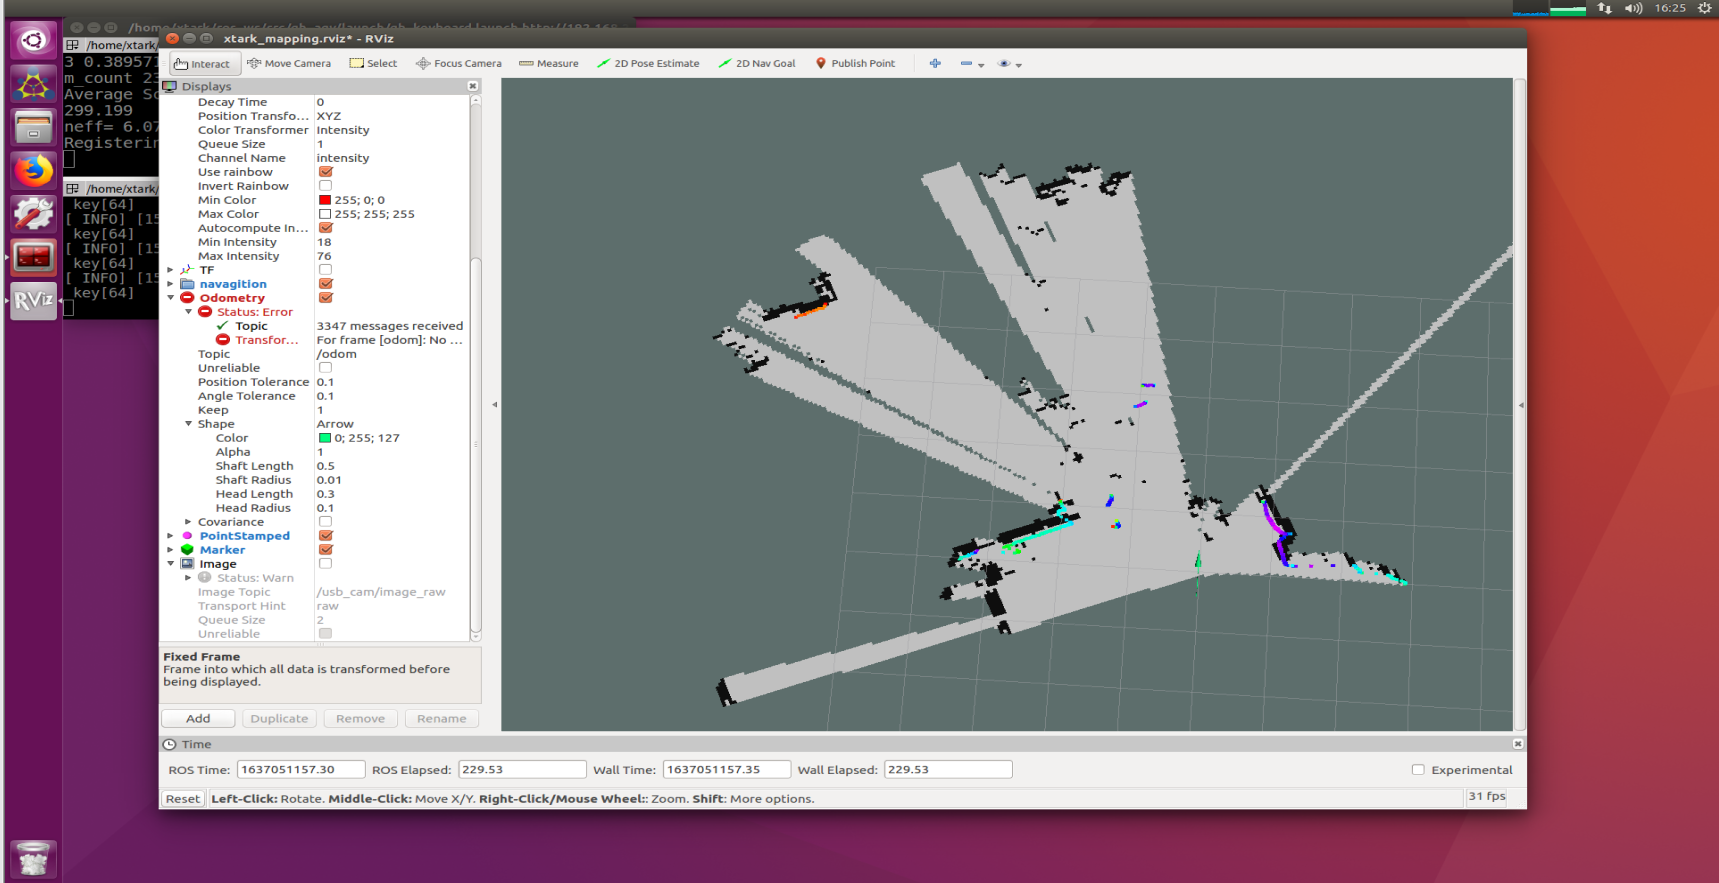Expand the Covariance property
Image resolution: width=1719 pixels, height=883 pixels.
(x=189, y=522)
